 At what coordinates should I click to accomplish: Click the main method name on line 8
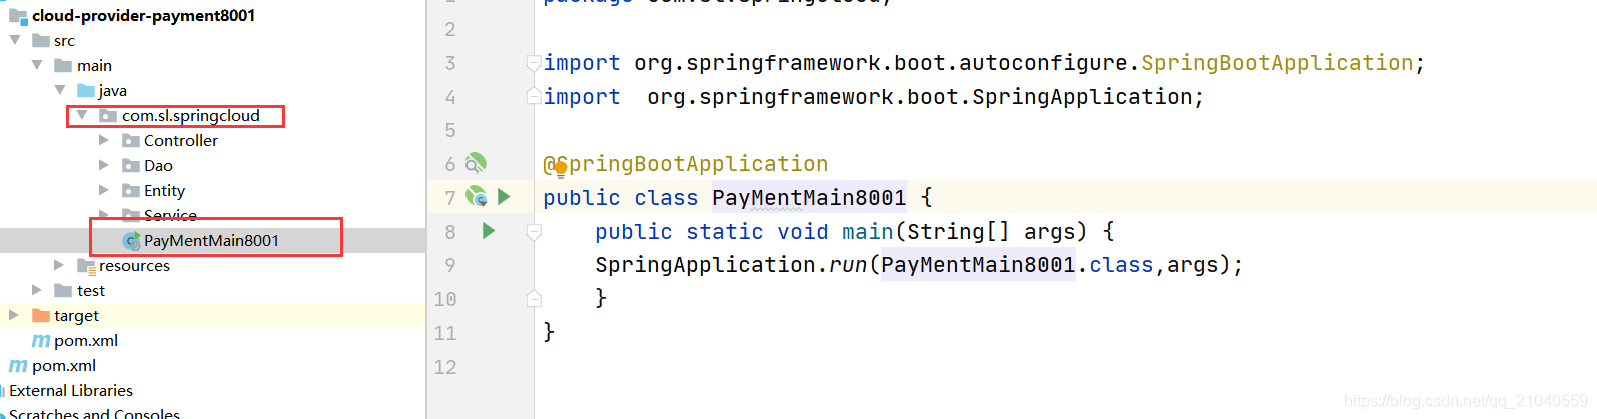867,231
